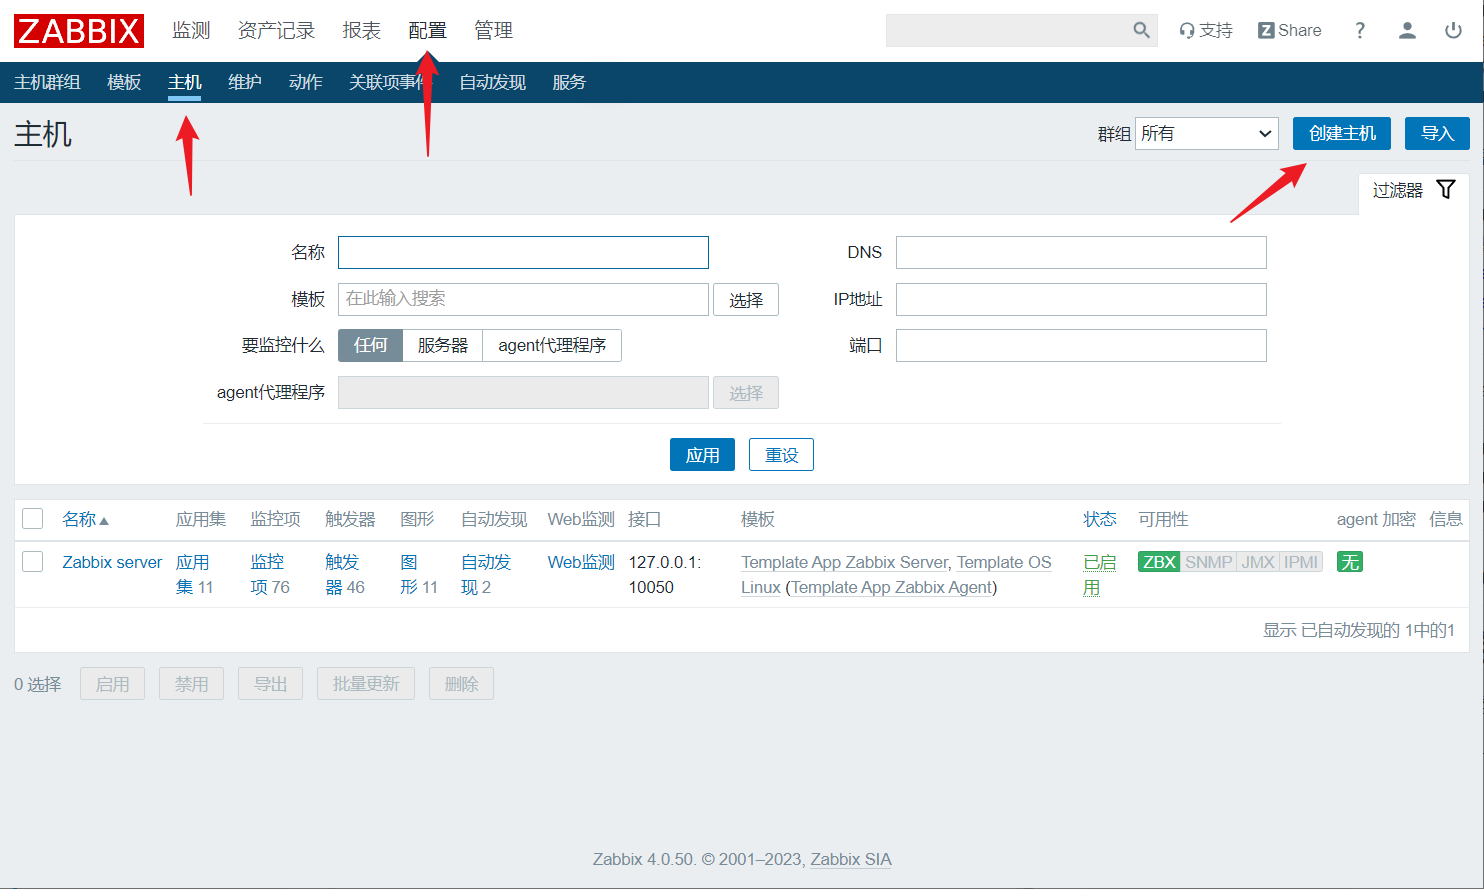Viewport: 1484px width, 889px height.
Task: Select the 服务器 monitoring option
Action: tap(442, 345)
